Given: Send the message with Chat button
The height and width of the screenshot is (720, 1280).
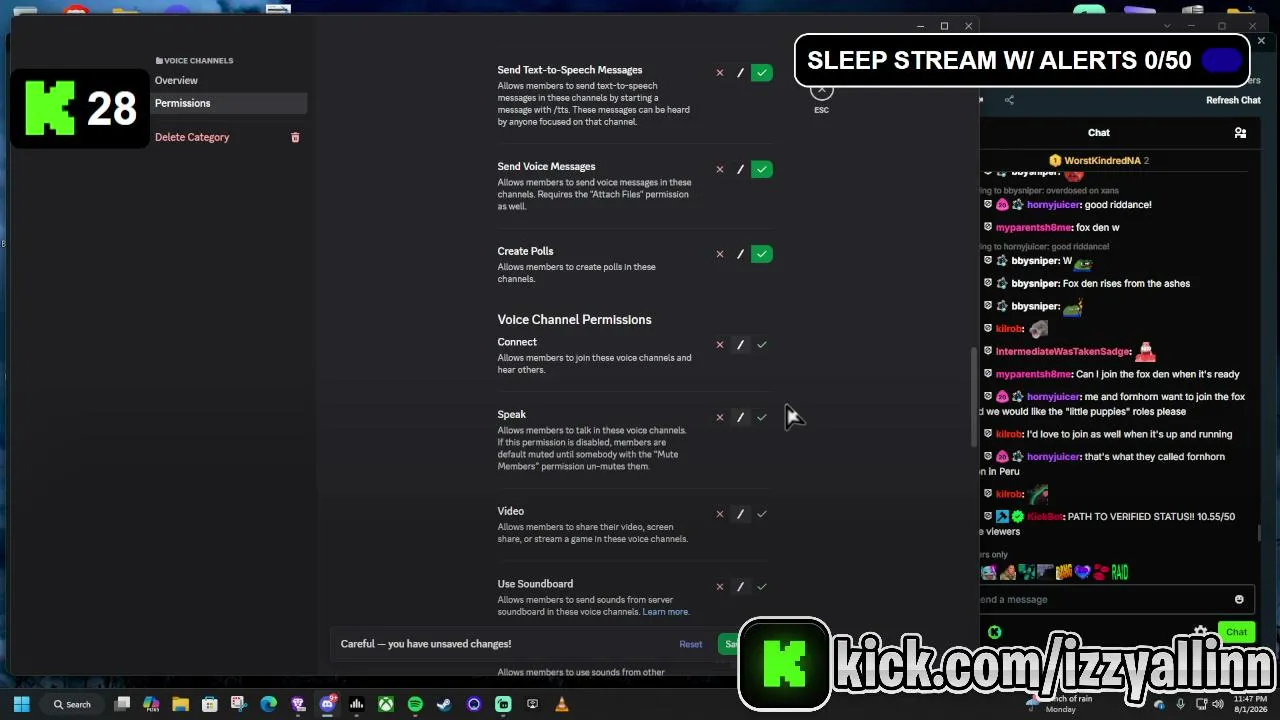Looking at the screenshot, I should (1237, 632).
